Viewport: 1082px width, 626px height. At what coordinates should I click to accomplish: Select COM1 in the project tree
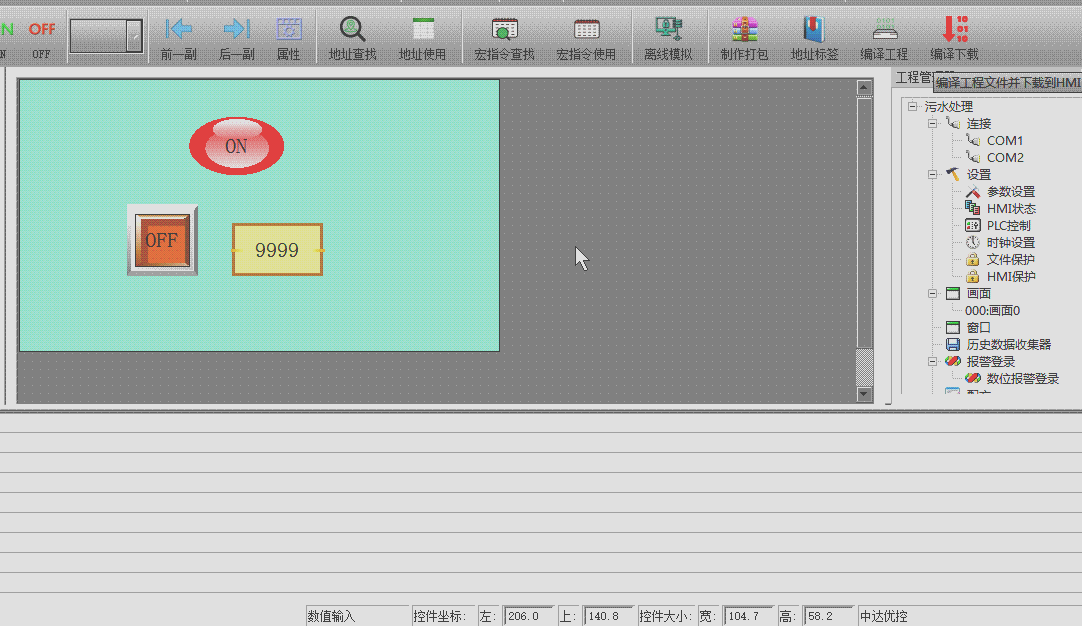click(1004, 141)
